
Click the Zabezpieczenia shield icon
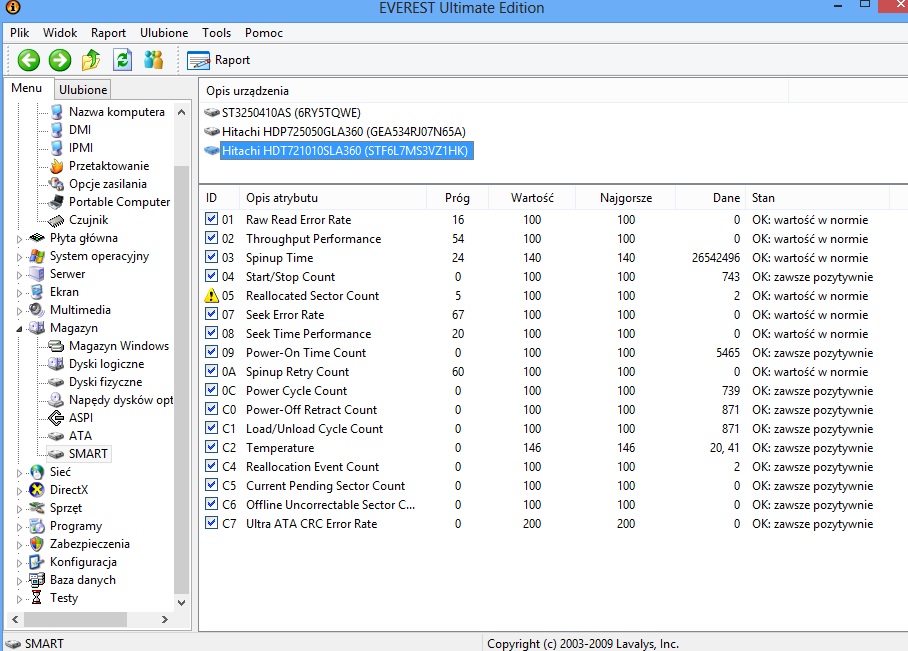(37, 543)
